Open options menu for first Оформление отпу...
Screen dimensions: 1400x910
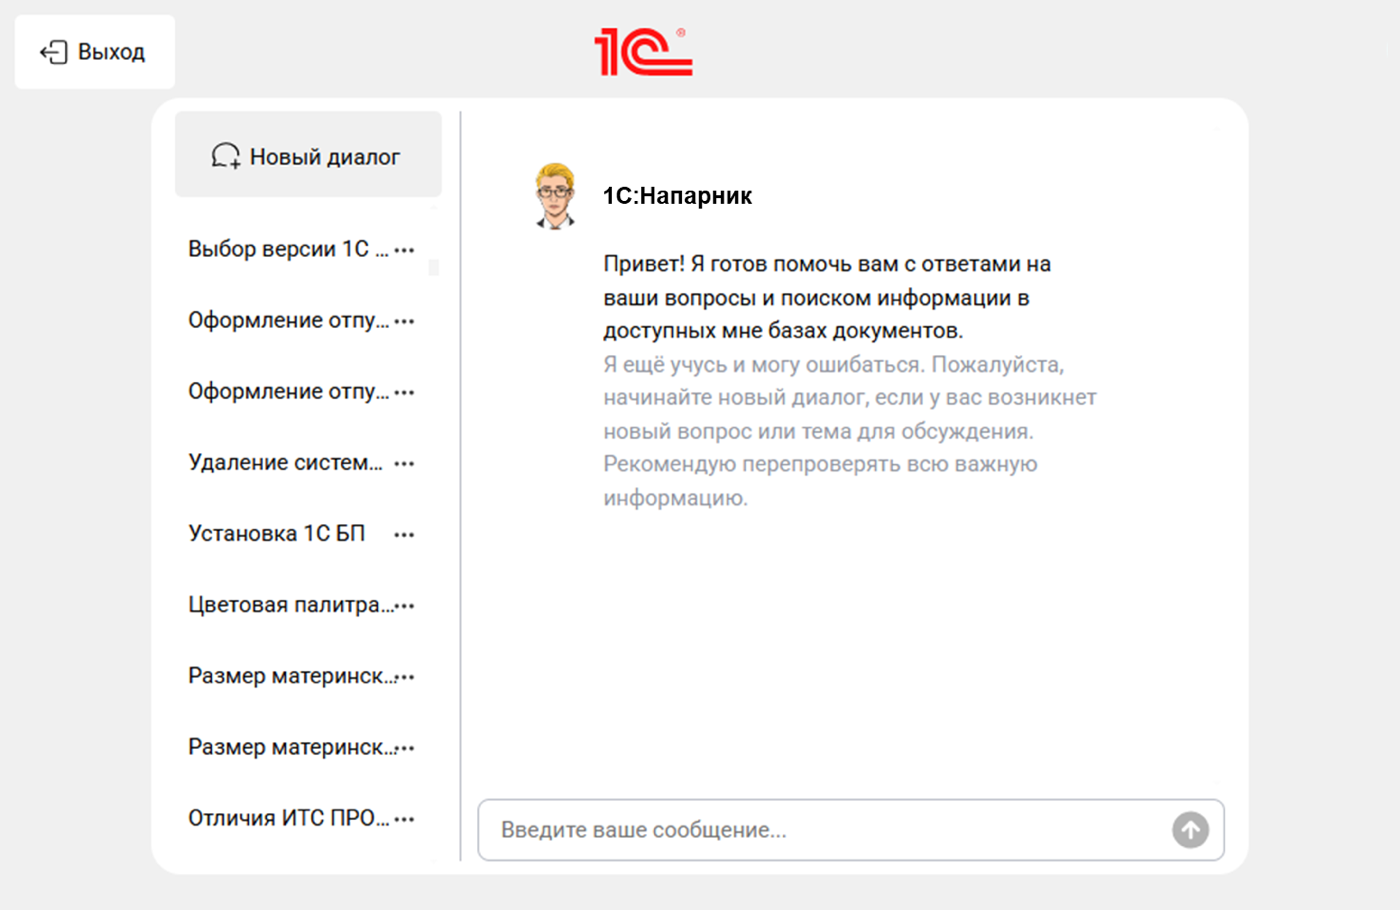tap(404, 321)
